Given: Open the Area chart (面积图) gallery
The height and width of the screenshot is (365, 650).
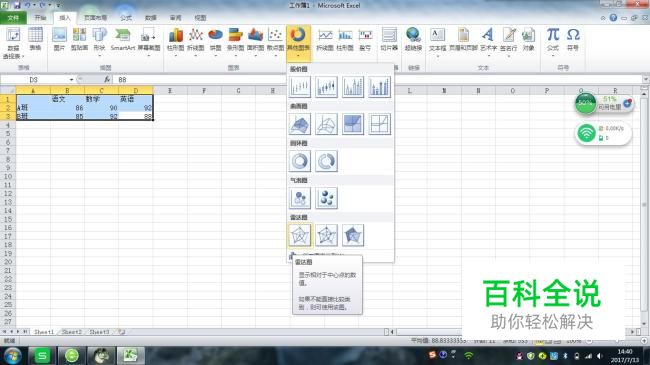Looking at the screenshot, I should coord(255,41).
